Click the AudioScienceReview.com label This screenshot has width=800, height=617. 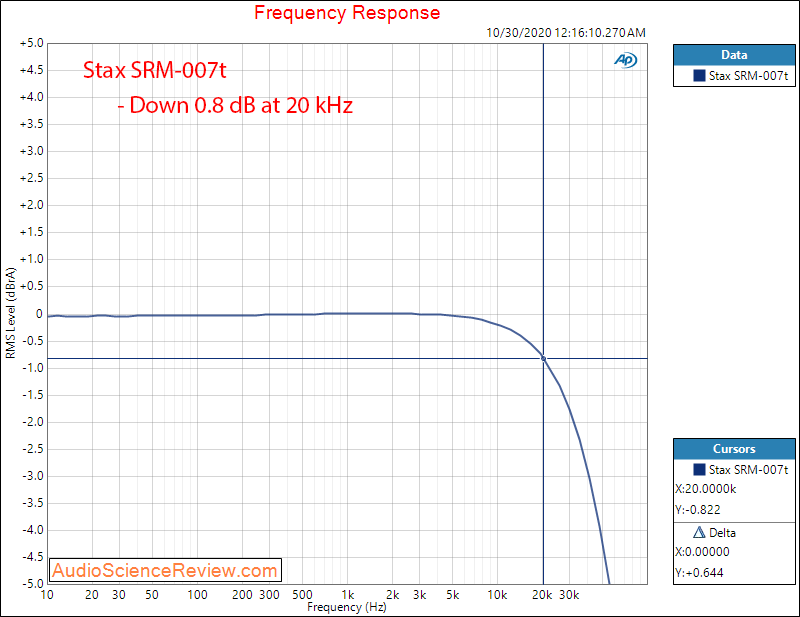pos(165,570)
